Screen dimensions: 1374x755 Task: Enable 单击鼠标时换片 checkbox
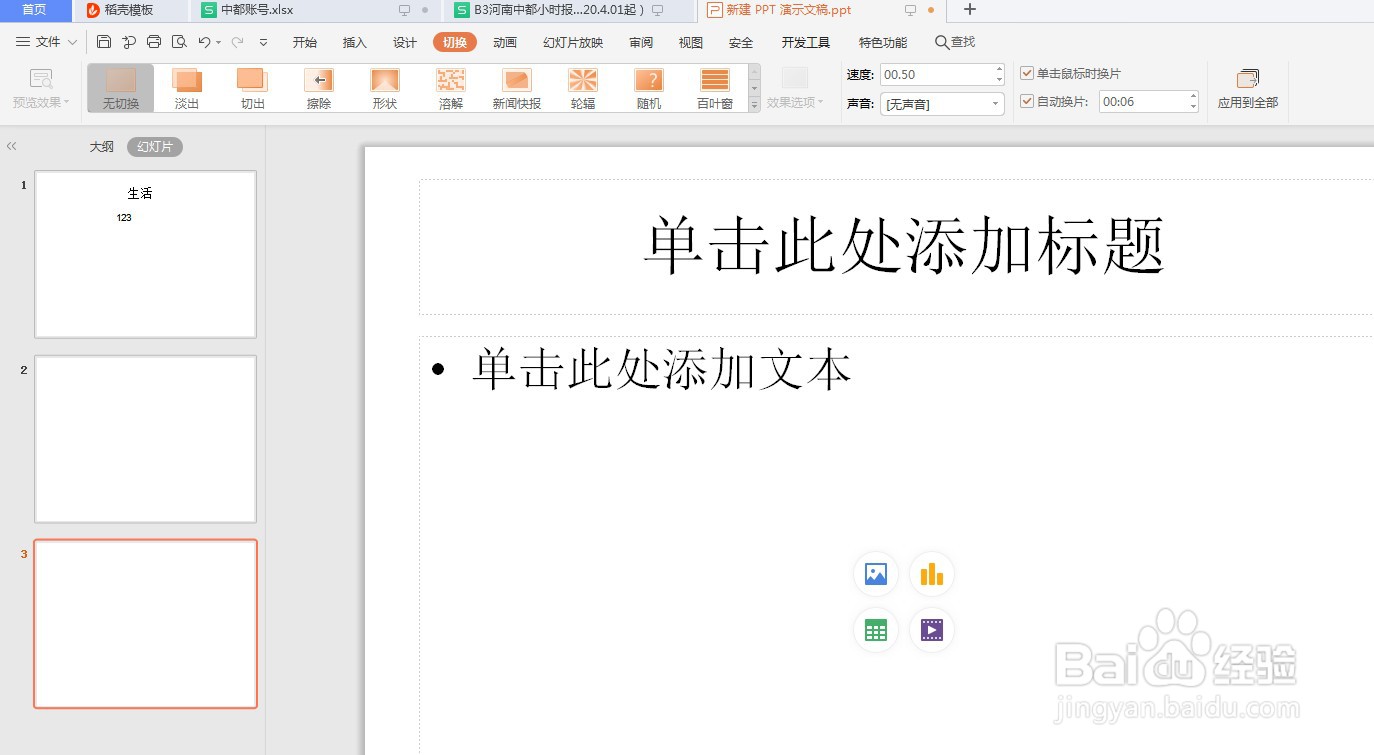(x=1026, y=72)
